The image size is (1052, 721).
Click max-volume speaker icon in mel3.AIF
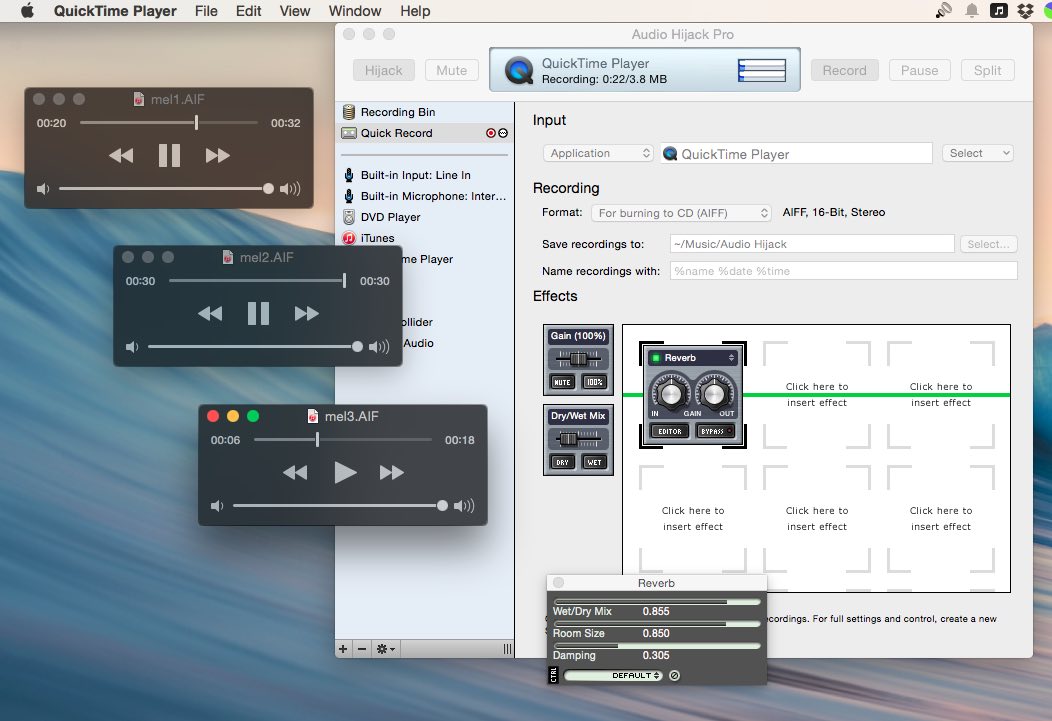464,506
